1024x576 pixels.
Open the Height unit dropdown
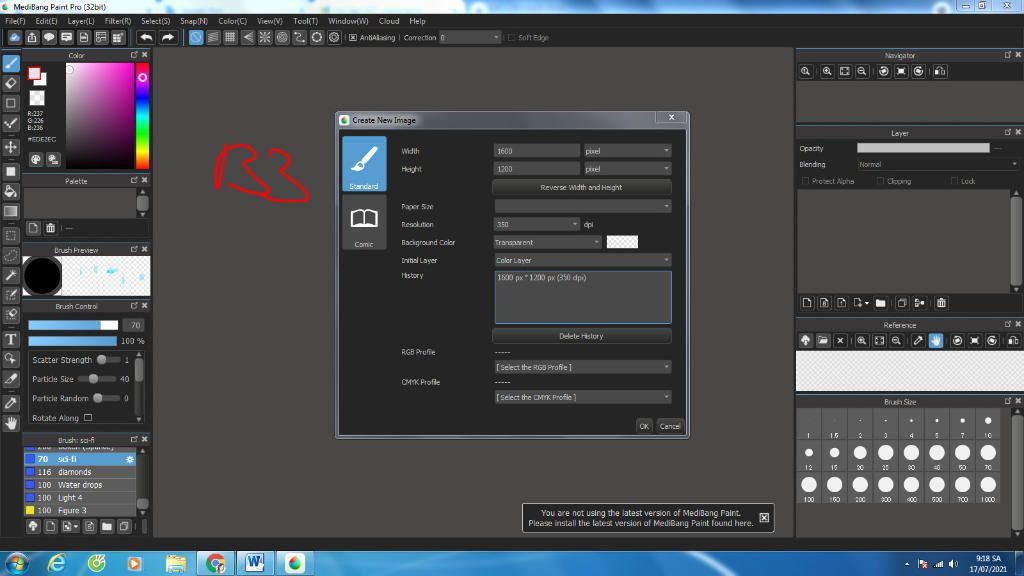(627, 169)
